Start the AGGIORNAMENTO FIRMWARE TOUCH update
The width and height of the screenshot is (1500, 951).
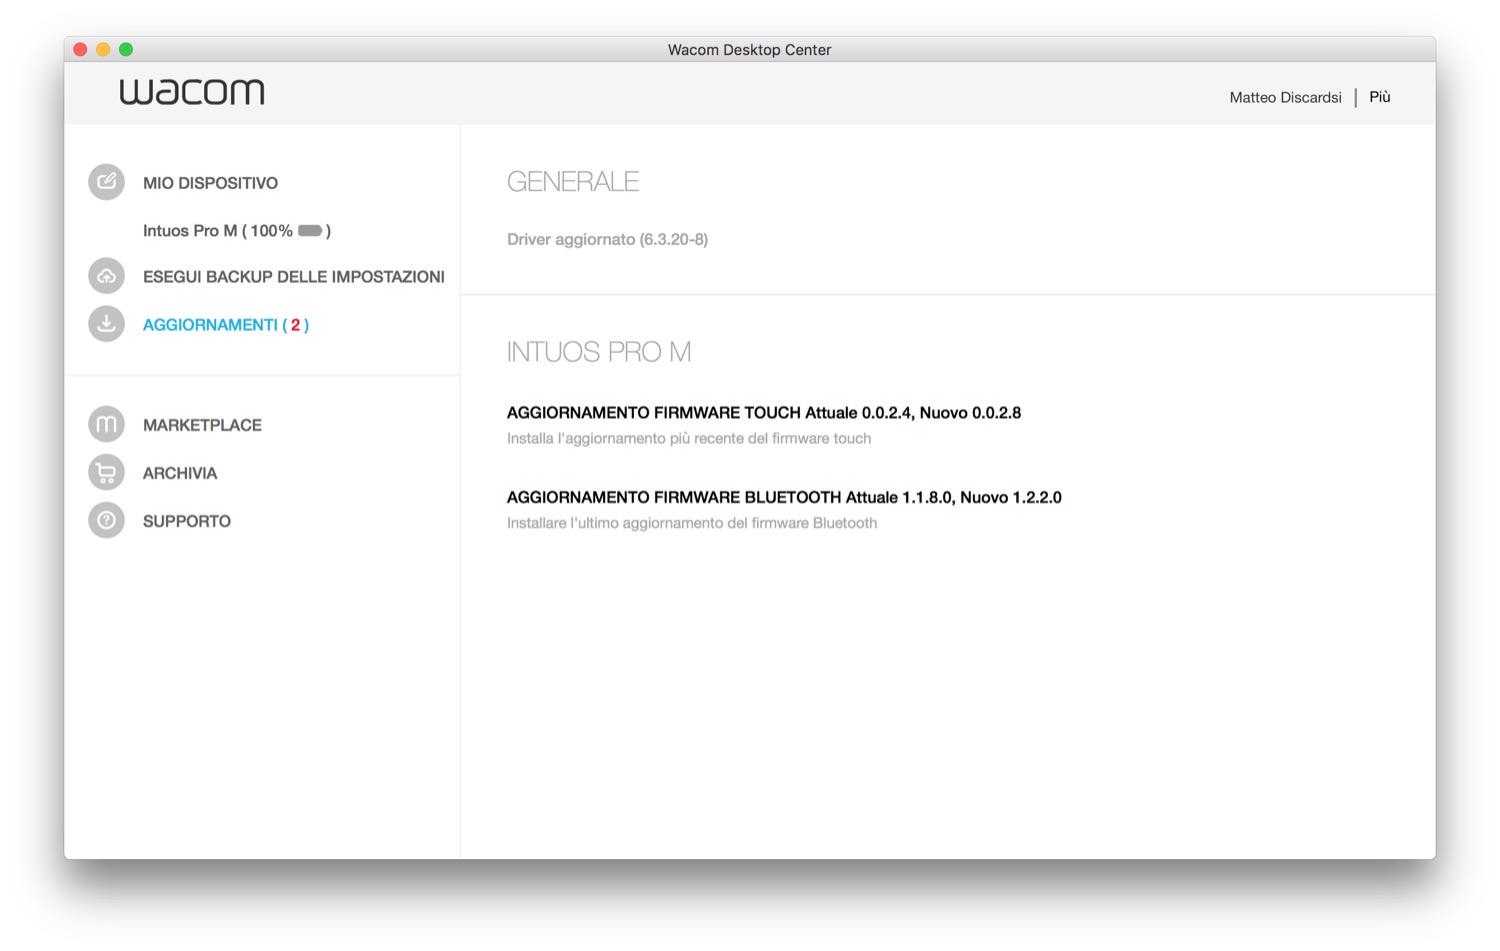tap(764, 413)
